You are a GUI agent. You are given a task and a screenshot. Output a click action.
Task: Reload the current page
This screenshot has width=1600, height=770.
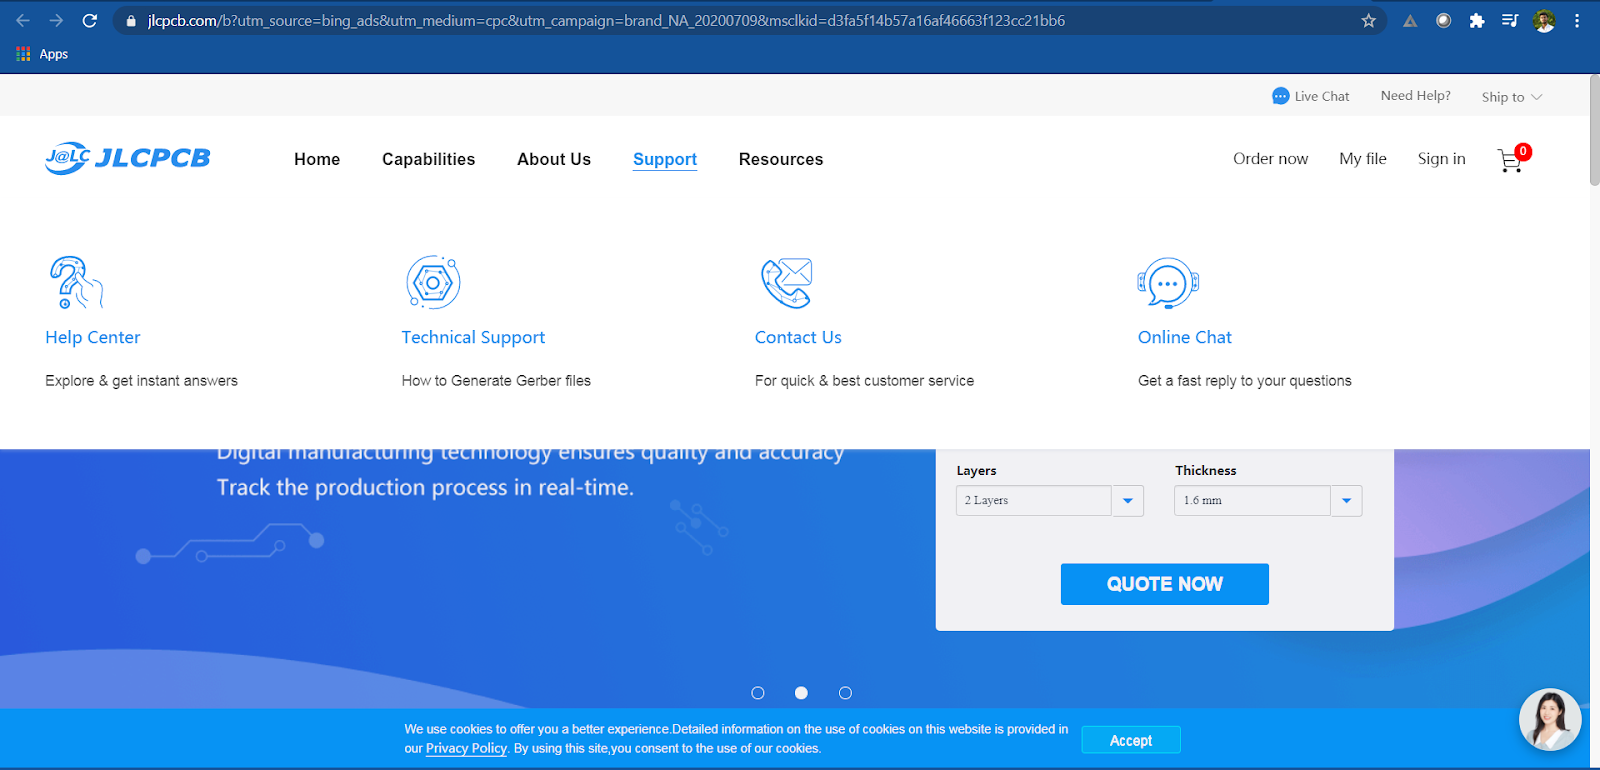click(89, 21)
